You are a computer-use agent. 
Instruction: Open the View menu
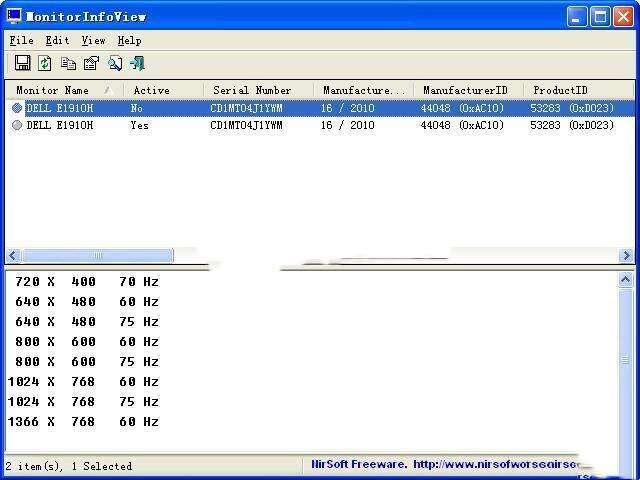pyautogui.click(x=93, y=40)
